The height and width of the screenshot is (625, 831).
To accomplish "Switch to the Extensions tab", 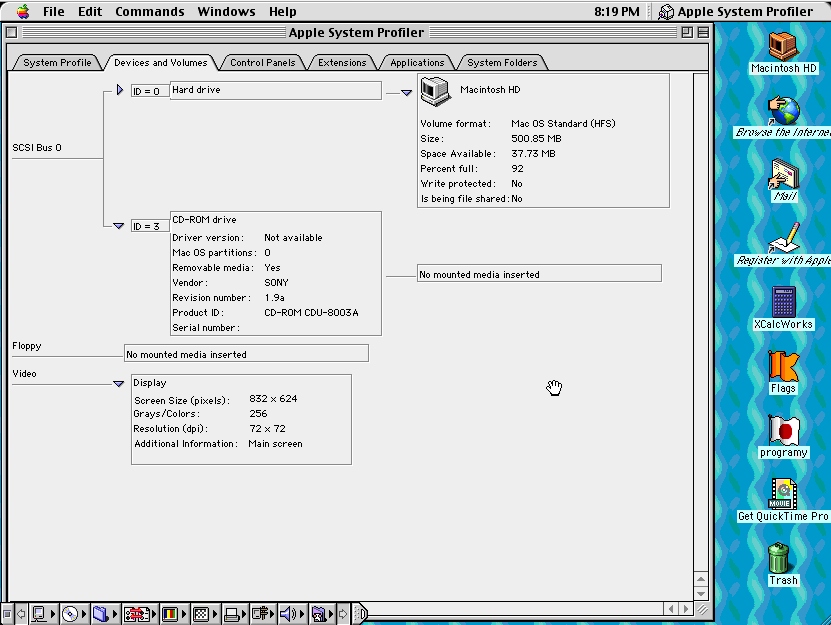I will click(342, 63).
